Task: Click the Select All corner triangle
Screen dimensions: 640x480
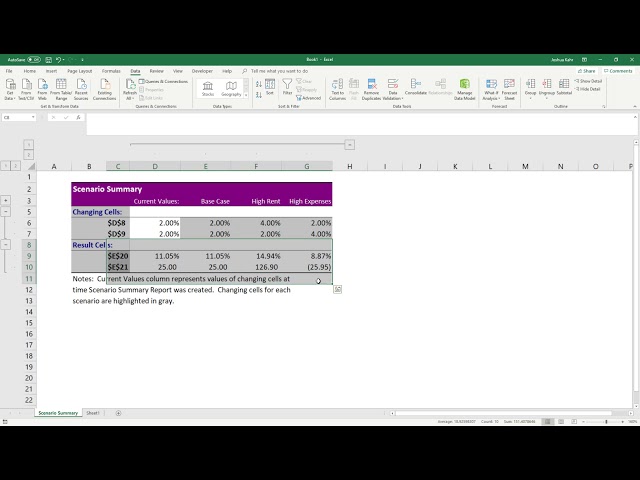Action: (x=31, y=166)
